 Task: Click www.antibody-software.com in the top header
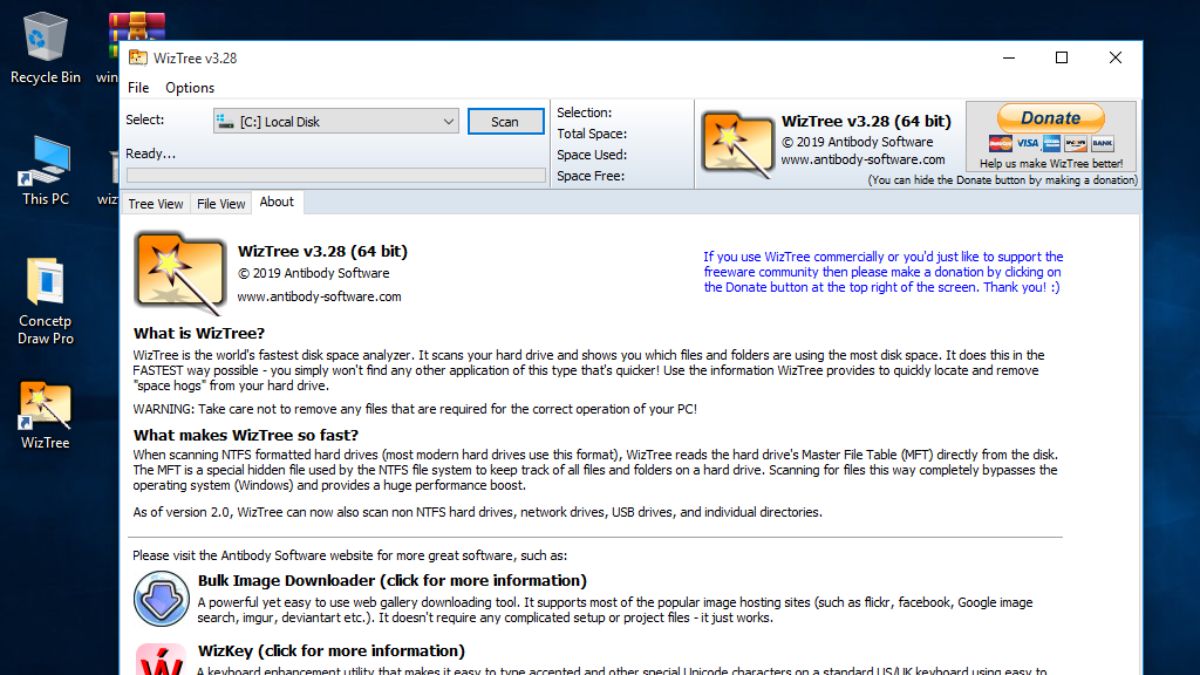[863, 159]
